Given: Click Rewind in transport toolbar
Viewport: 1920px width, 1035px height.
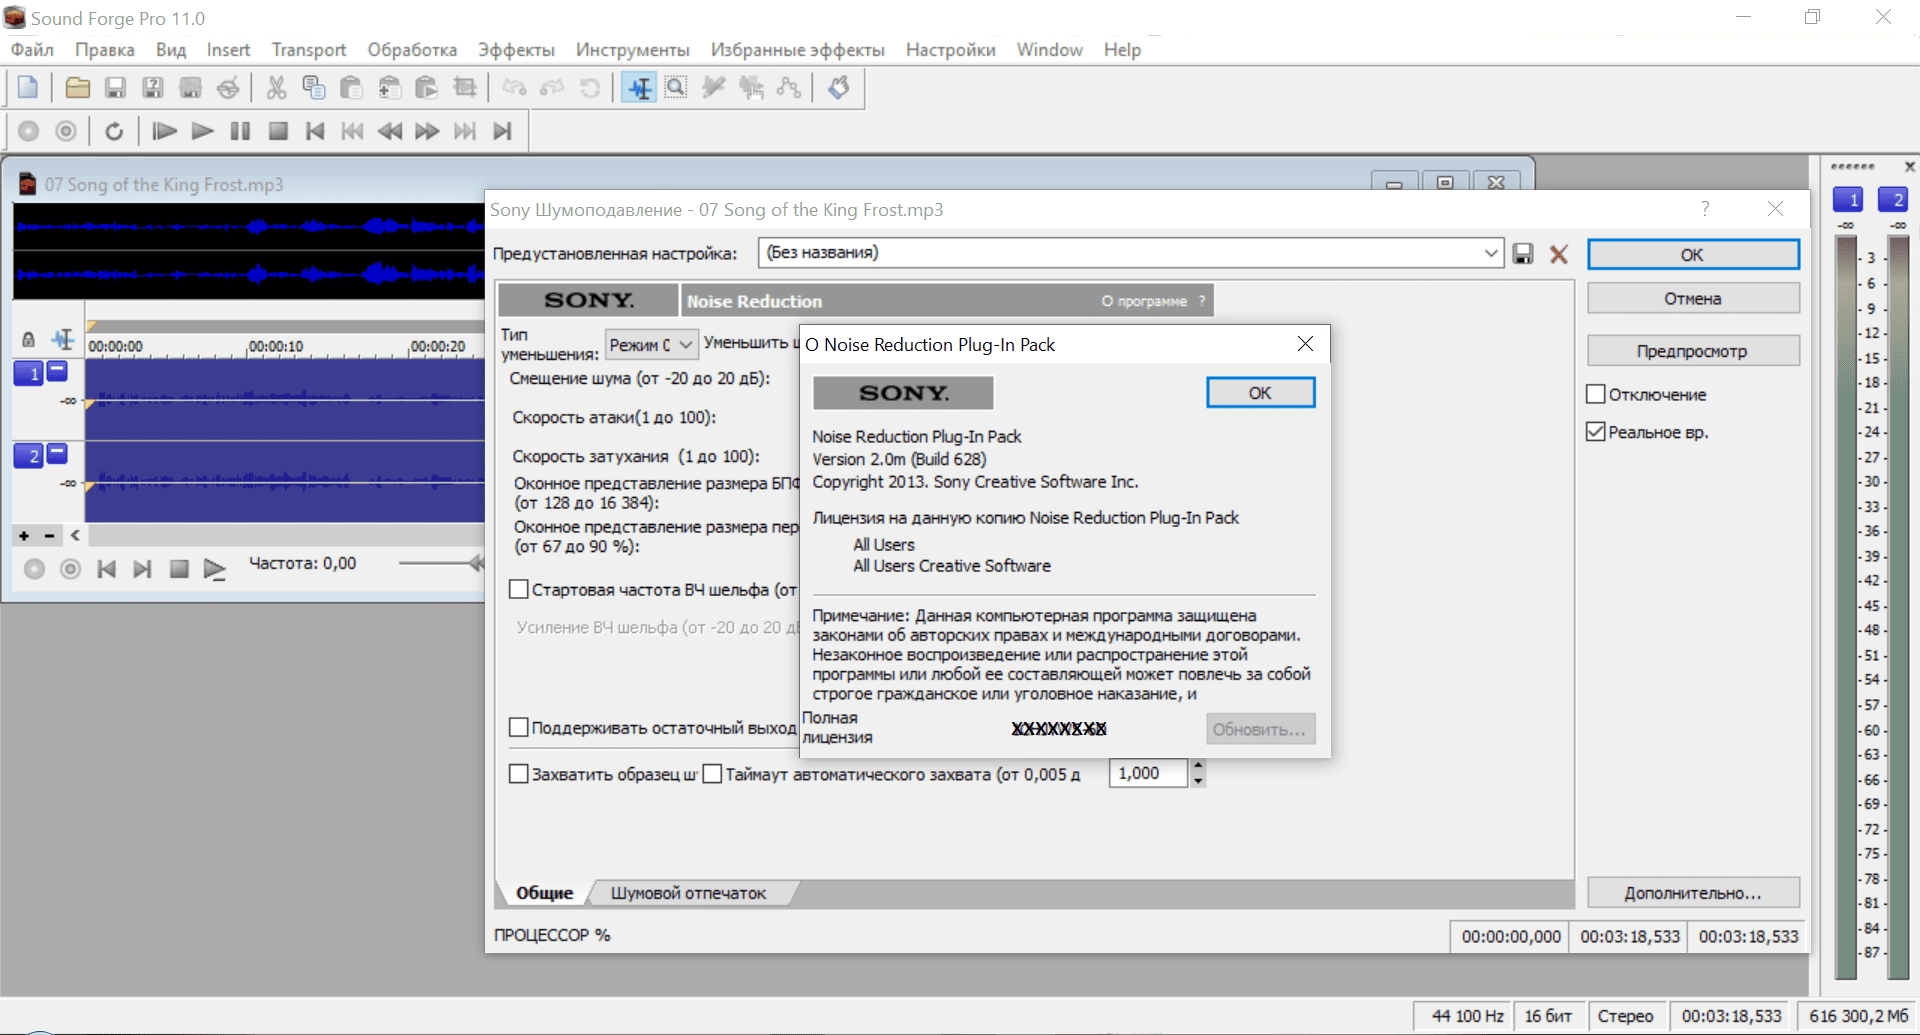Looking at the screenshot, I should 390,131.
